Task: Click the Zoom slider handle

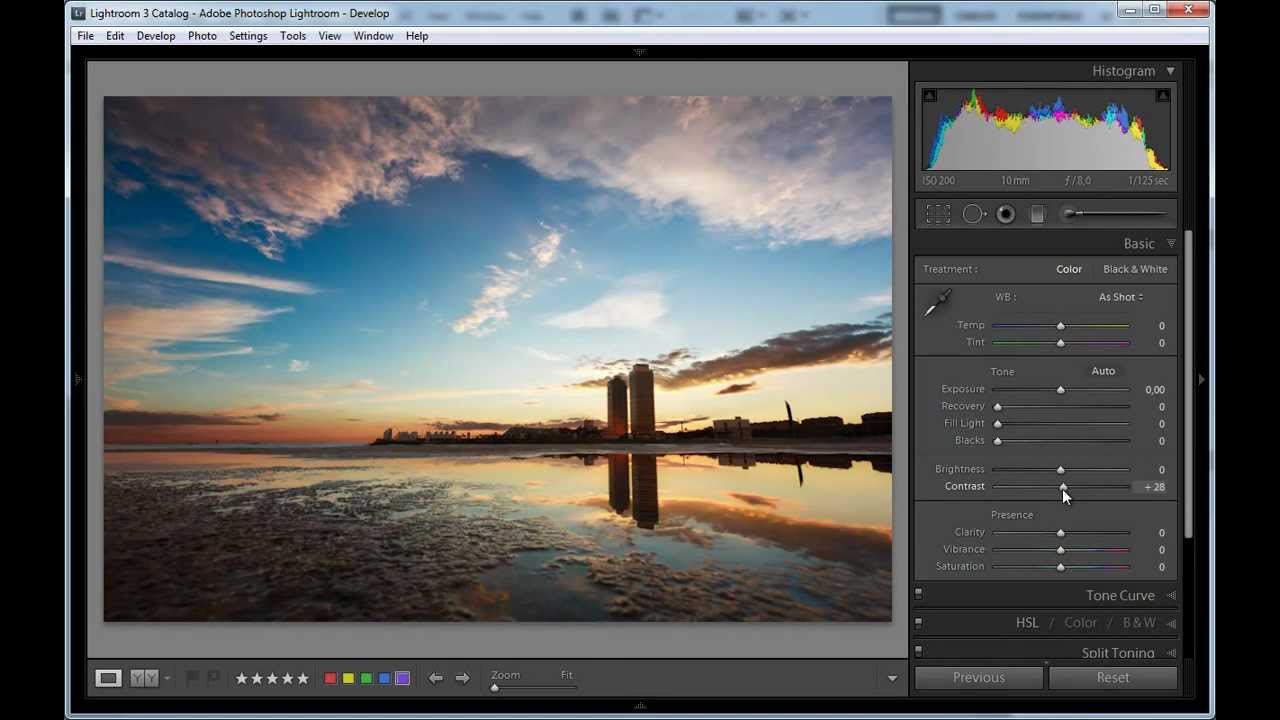Action: (494, 688)
